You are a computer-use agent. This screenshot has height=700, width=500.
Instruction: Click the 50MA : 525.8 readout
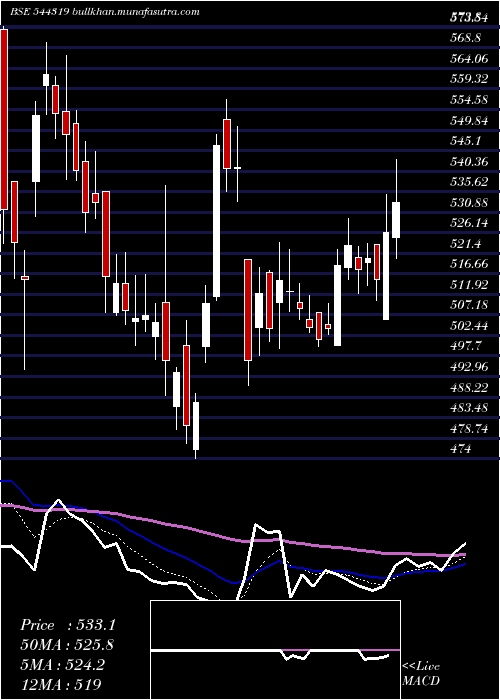pyautogui.click(x=67, y=645)
